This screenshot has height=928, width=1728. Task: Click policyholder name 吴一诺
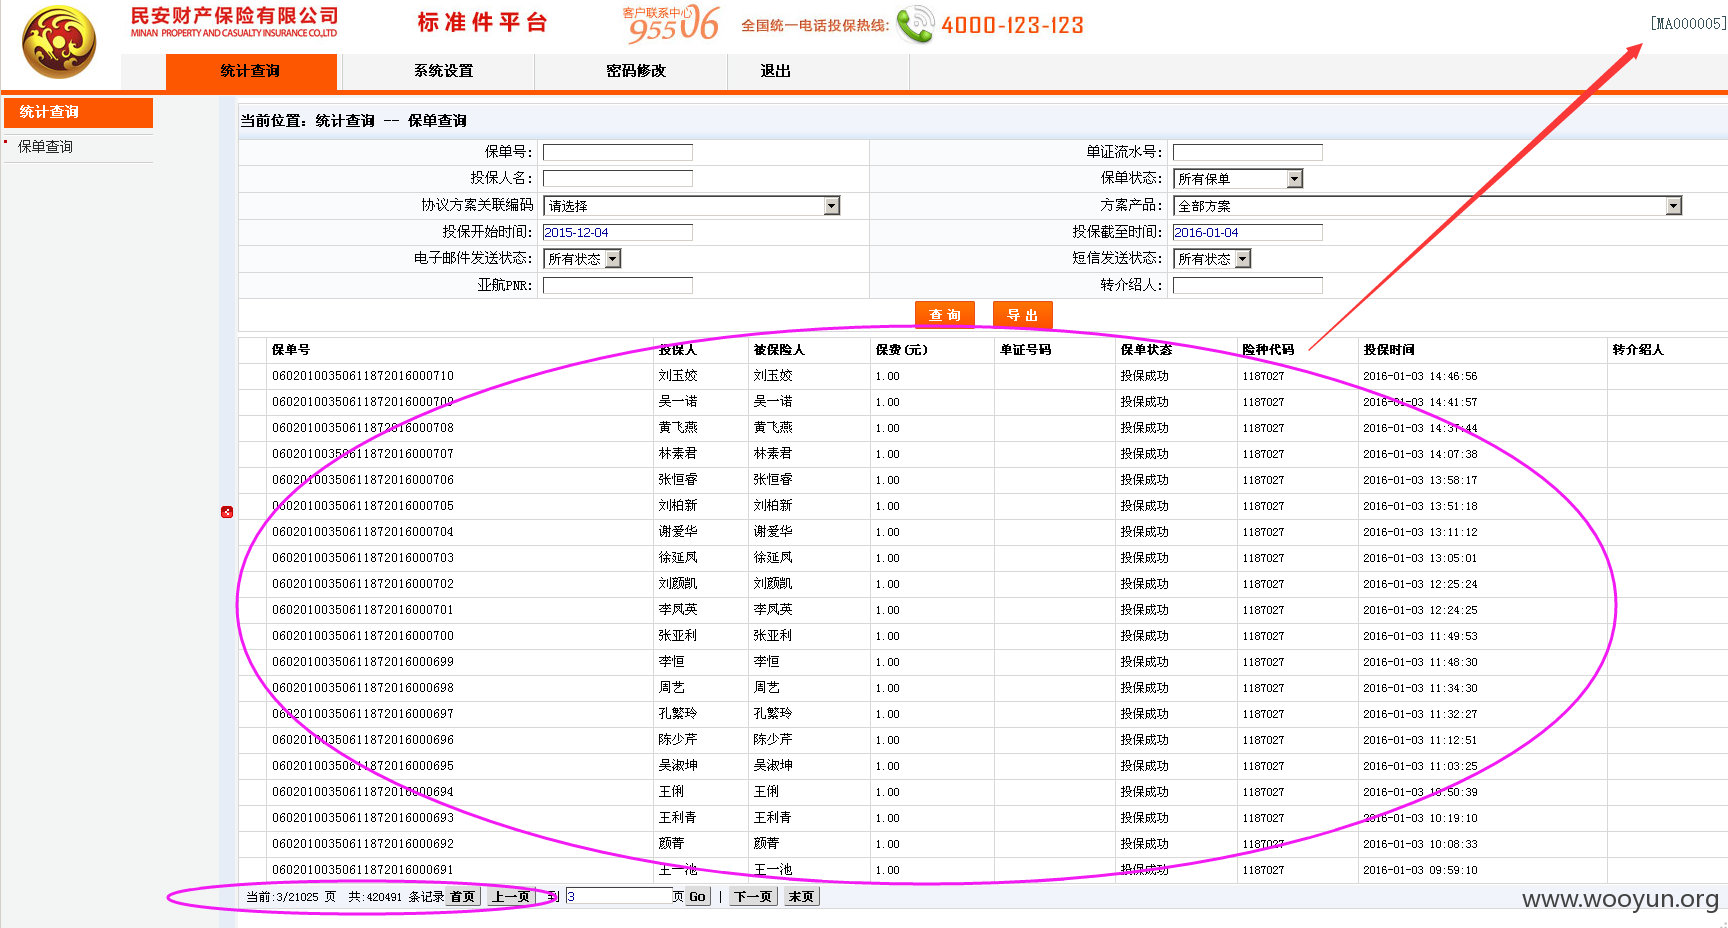point(678,402)
